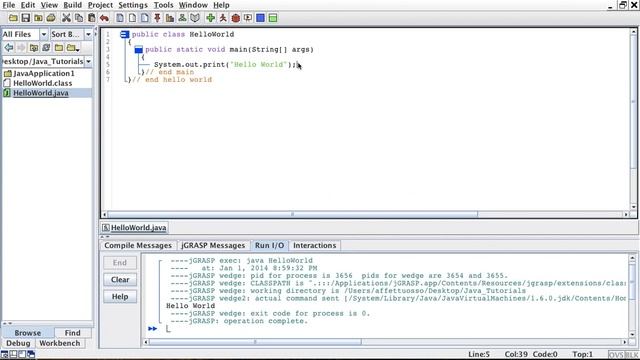
Task: Click Run I/O horizontal scrollbar thumb
Action: click(x=255, y=342)
